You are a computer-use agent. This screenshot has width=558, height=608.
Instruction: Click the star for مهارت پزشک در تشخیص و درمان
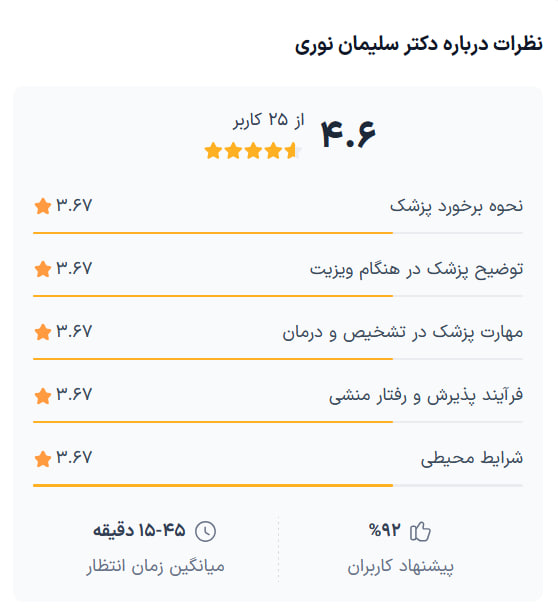click(43, 332)
